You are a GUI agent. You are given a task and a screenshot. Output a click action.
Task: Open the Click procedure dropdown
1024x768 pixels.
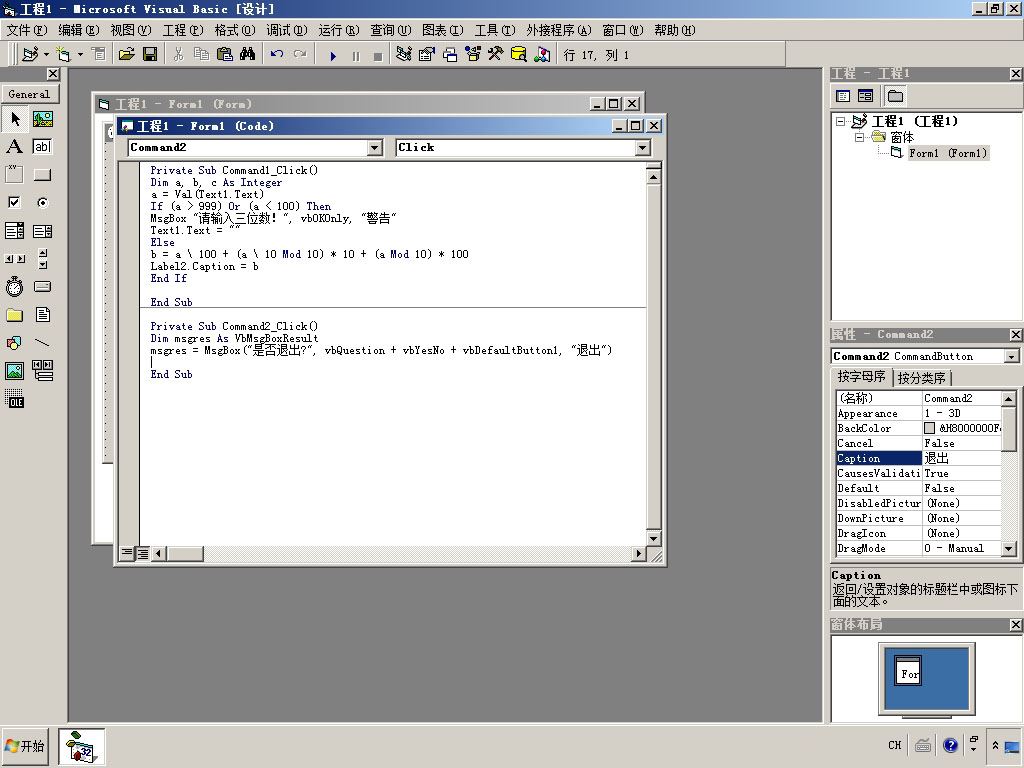click(643, 148)
